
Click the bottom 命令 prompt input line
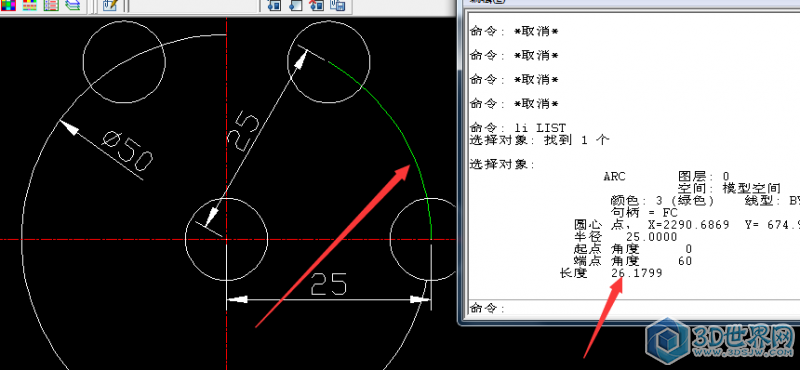pos(634,308)
